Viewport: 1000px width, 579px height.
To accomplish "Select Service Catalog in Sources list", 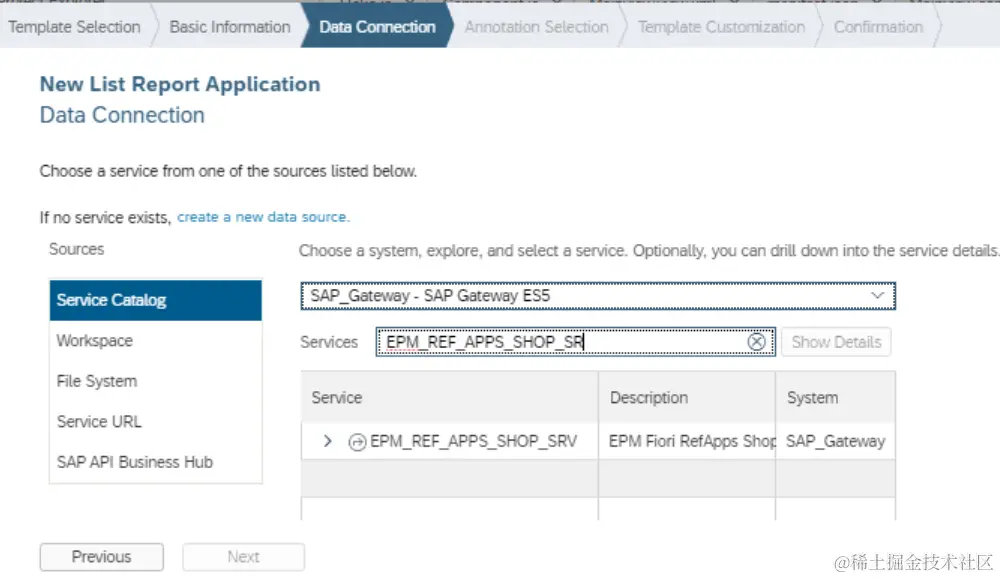I will (156, 300).
